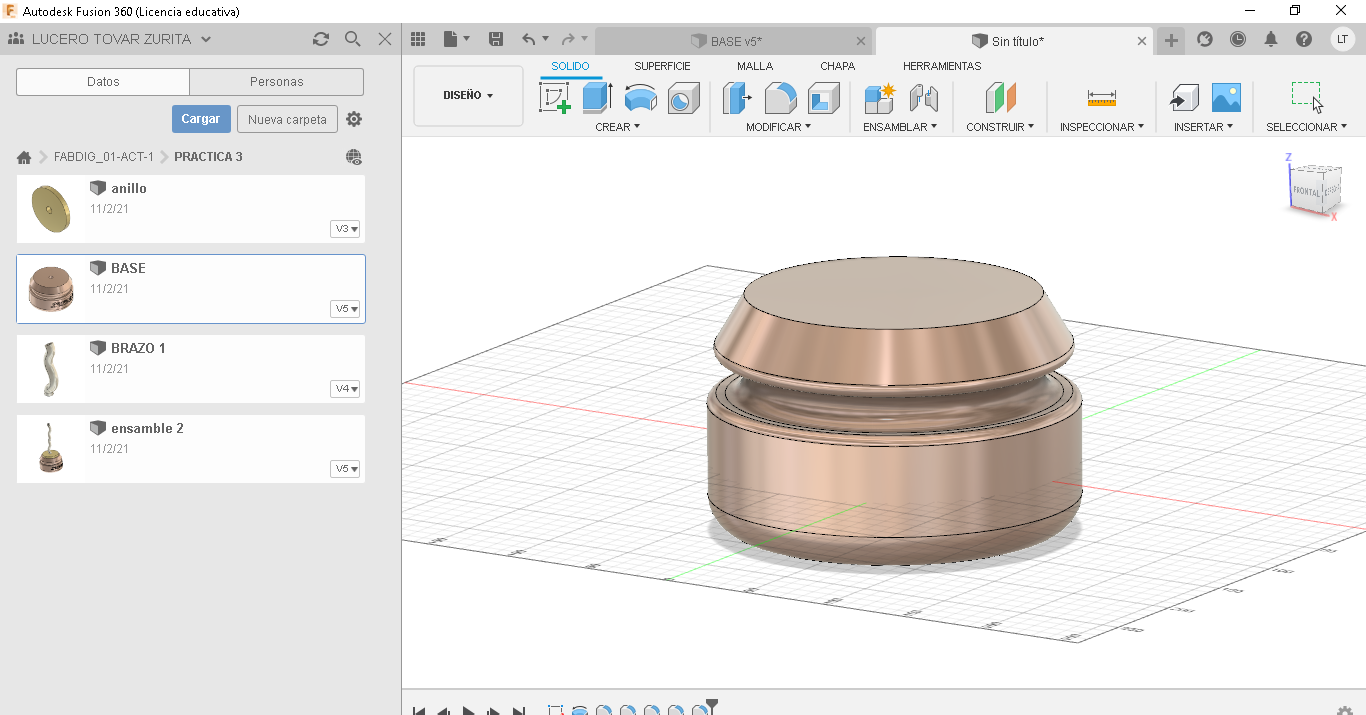Expand the INSPECCIONAR menu
Image resolution: width=1366 pixels, height=715 pixels.
(1102, 127)
